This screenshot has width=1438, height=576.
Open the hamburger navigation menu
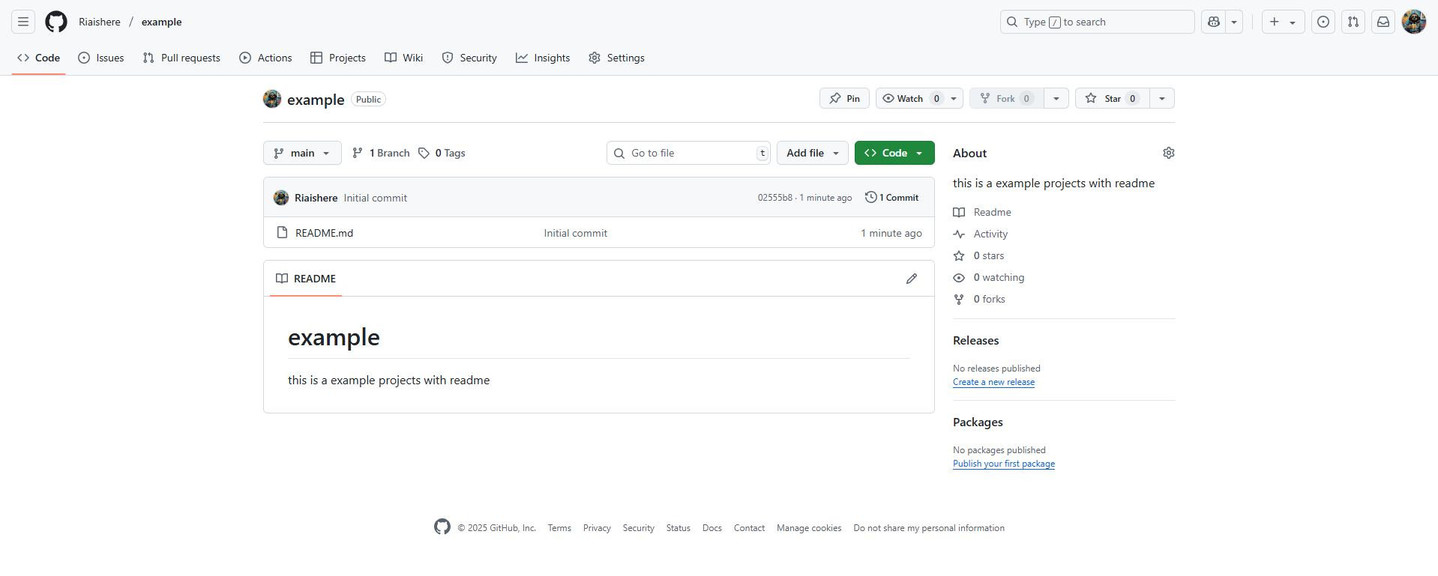pyautogui.click(x=23, y=22)
